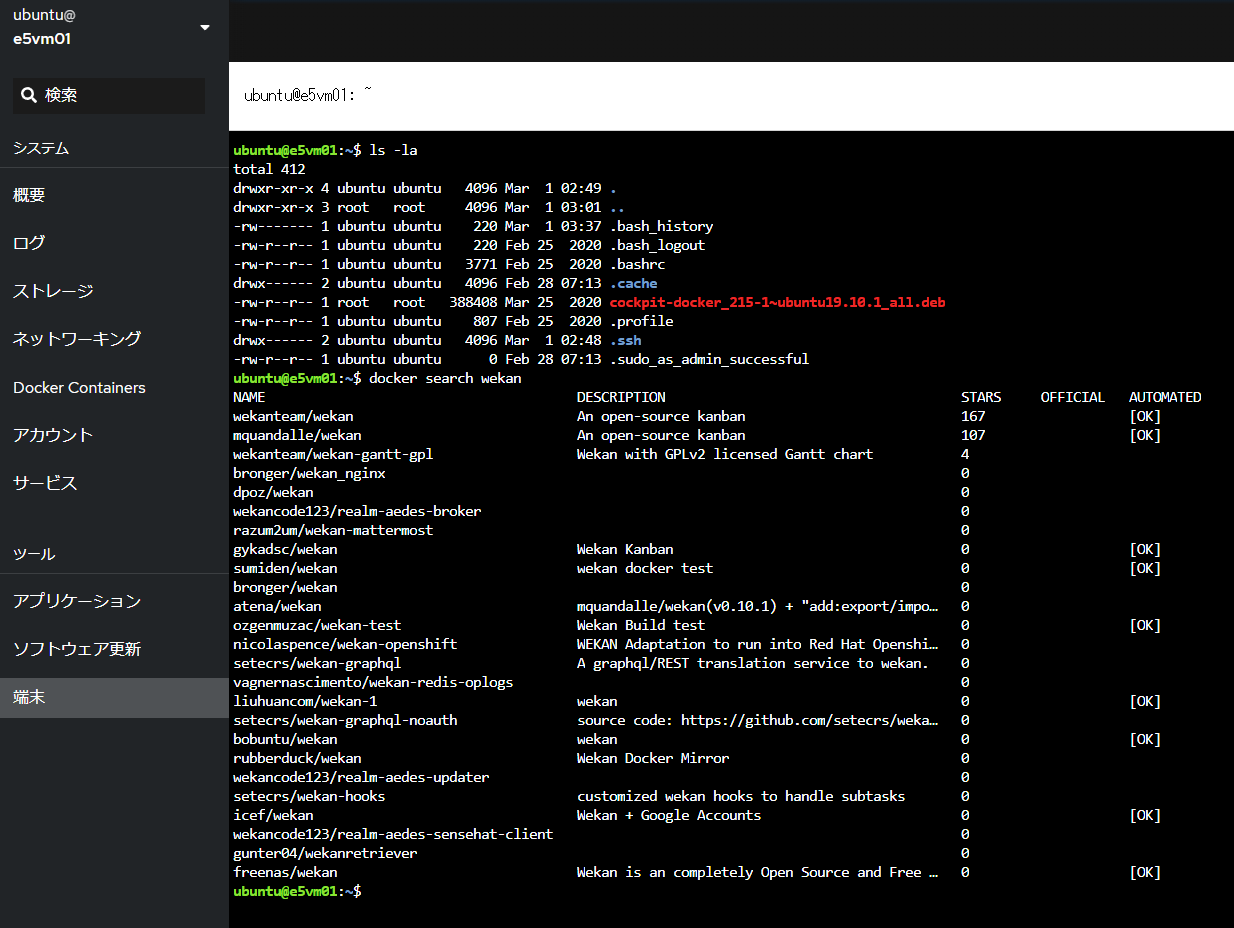
Task: Click the razum2um/wekan-mattermost entry
Action: coord(333,530)
